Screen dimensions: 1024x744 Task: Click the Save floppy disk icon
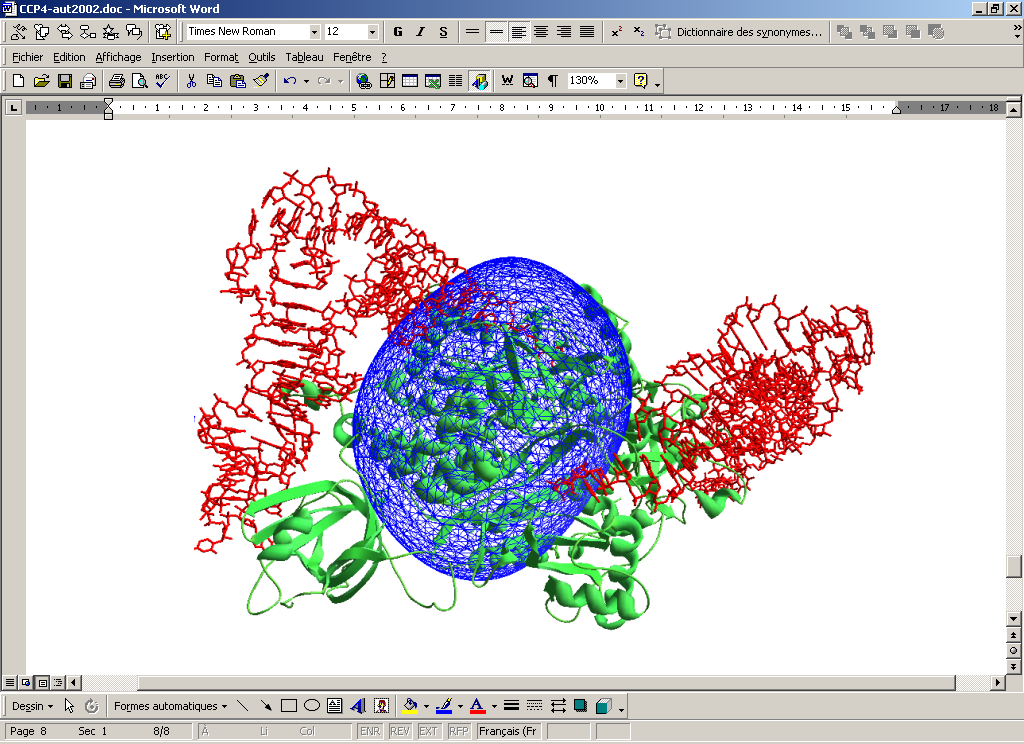coord(65,81)
